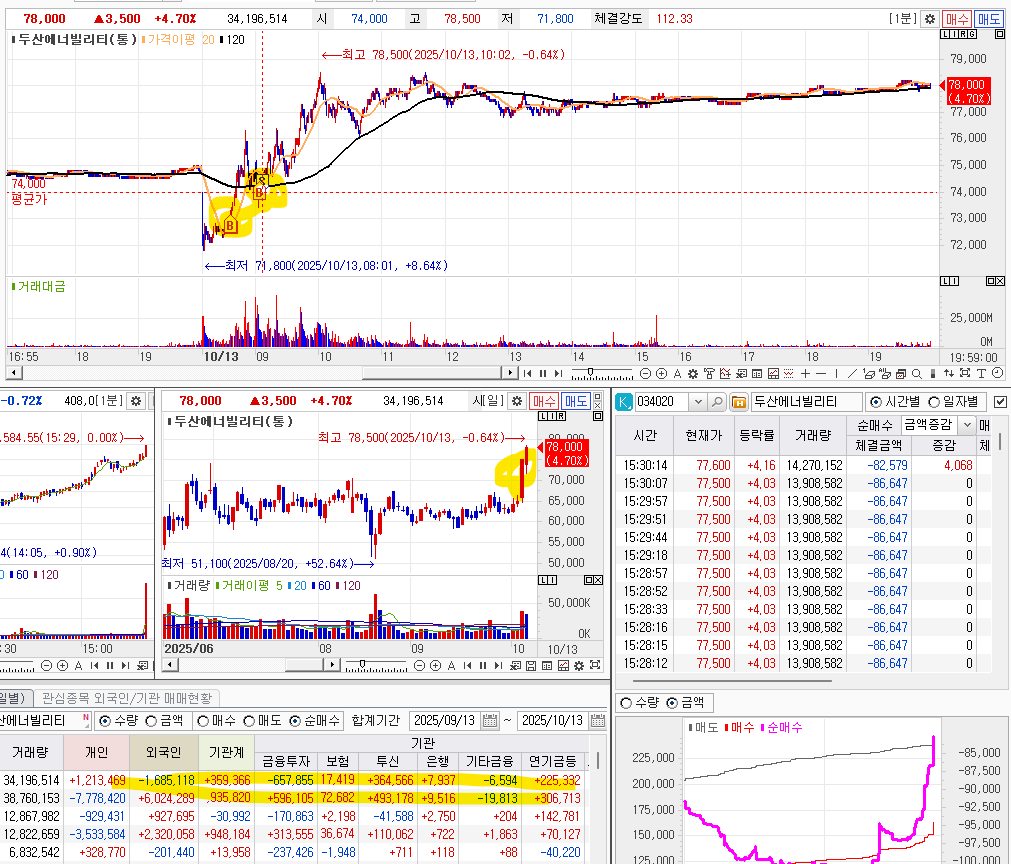The height and width of the screenshot is (864, 1011).
Task: Click single eraser tool icon in main toolbar
Action: [869, 373]
